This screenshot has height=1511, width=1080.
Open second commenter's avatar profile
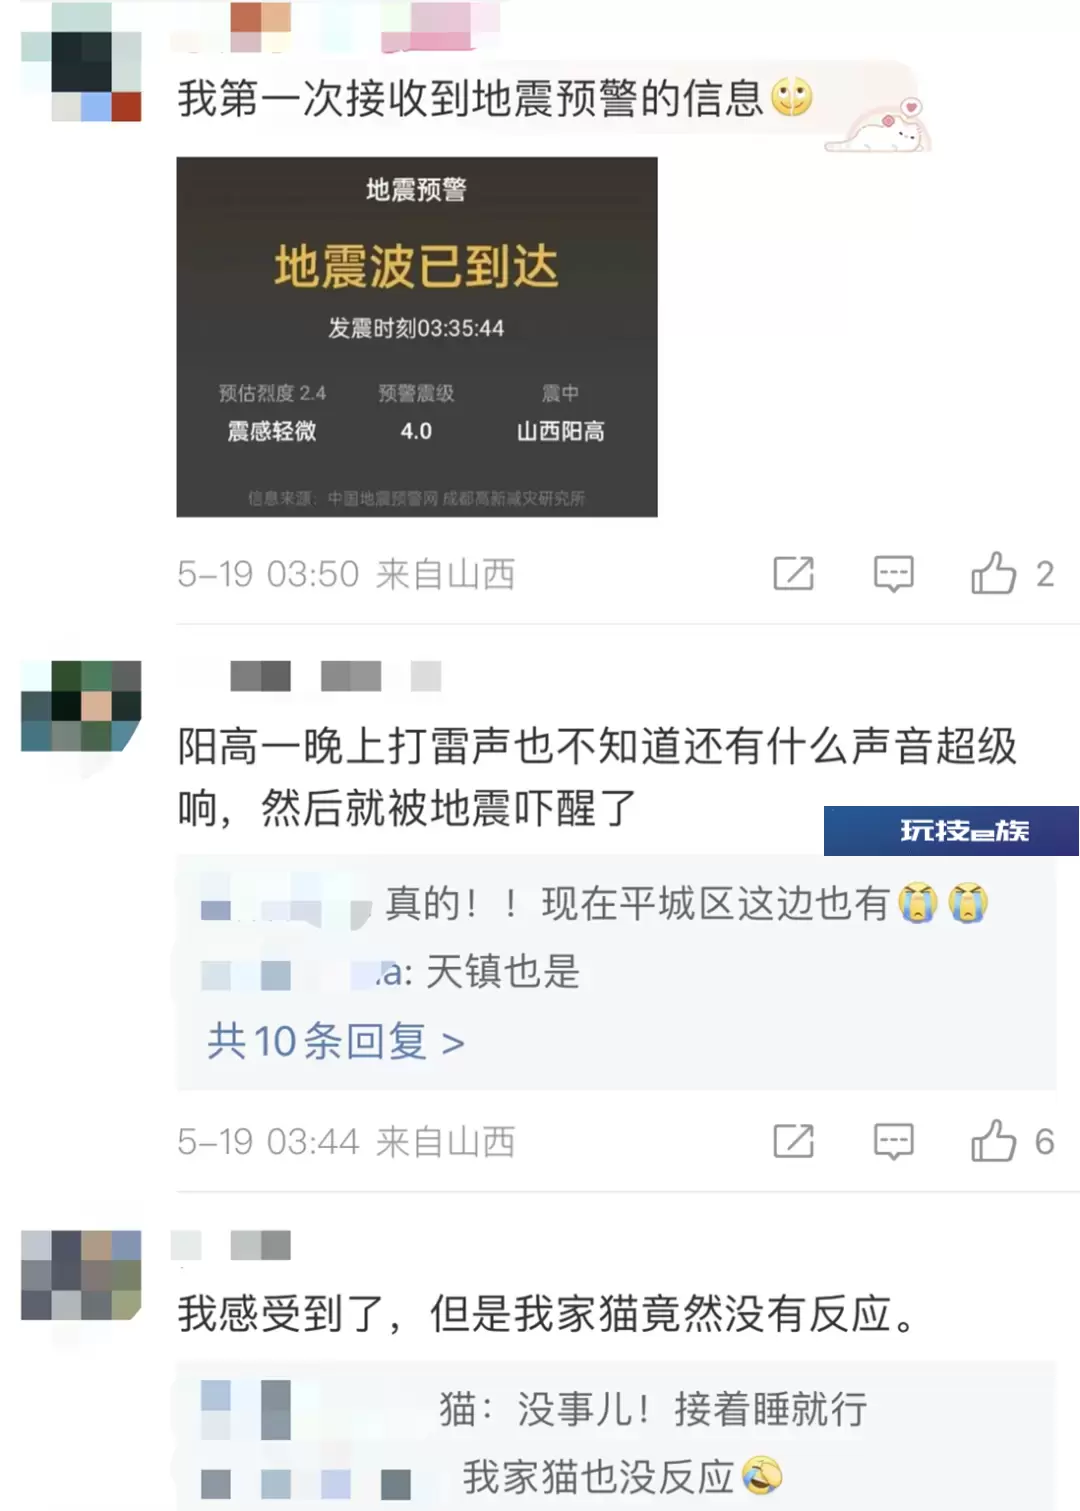[x=81, y=705]
